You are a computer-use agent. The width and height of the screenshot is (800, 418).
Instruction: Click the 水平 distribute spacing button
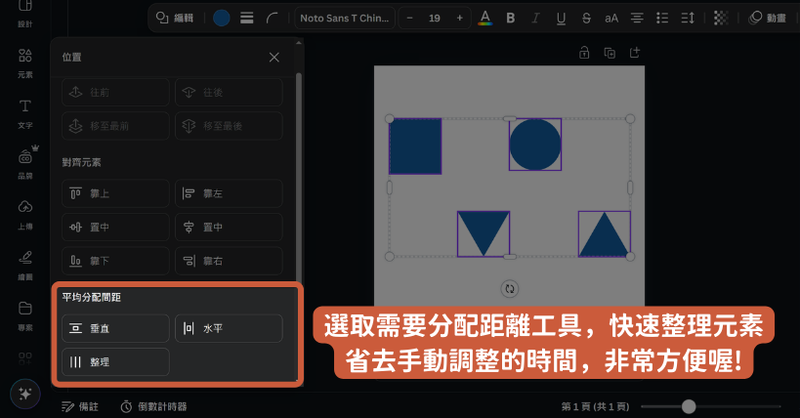228,328
